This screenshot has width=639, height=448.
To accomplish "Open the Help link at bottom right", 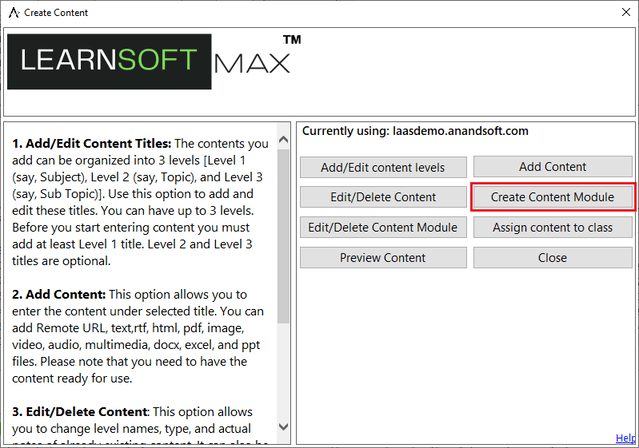I will (x=626, y=438).
